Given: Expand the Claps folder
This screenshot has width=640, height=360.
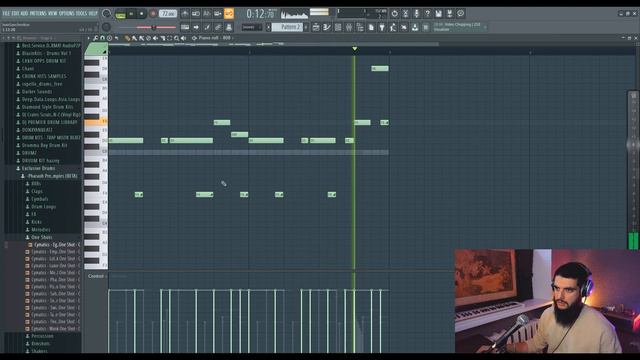Looking at the screenshot, I should pyautogui.click(x=37, y=191).
